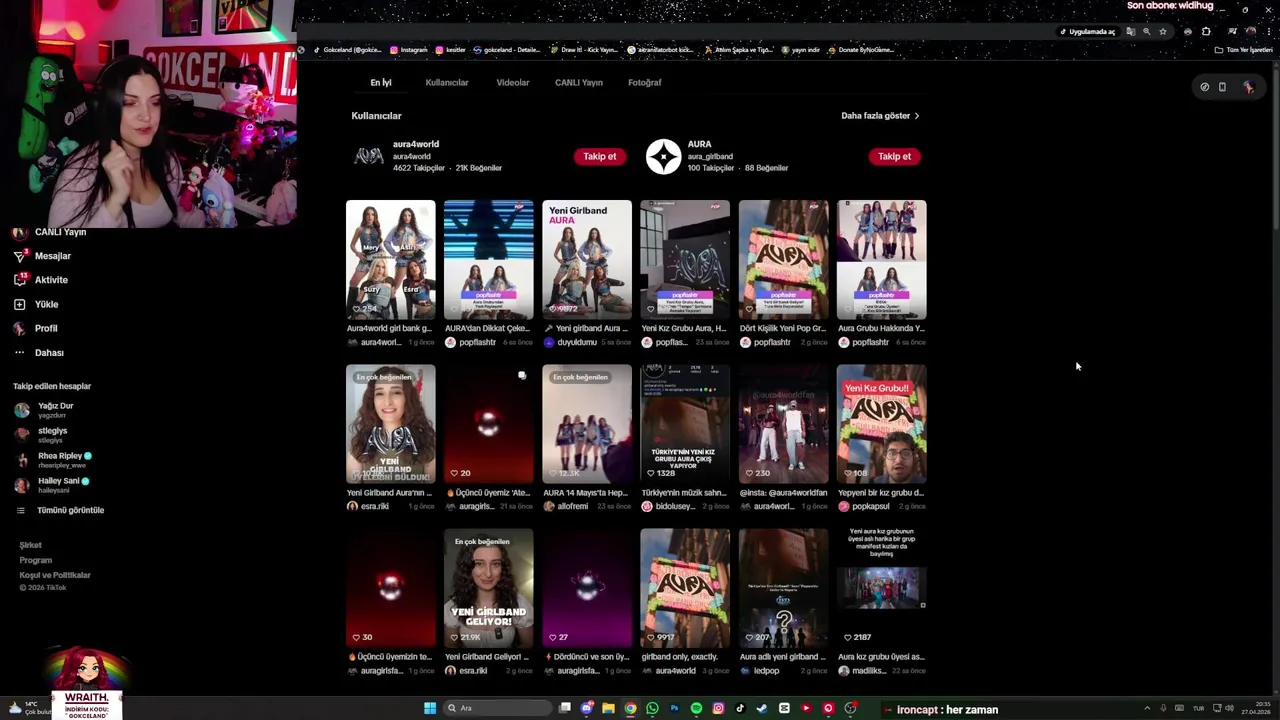Switch to the Videolar tab
Viewport: 1280px width, 720px height.
tap(513, 83)
